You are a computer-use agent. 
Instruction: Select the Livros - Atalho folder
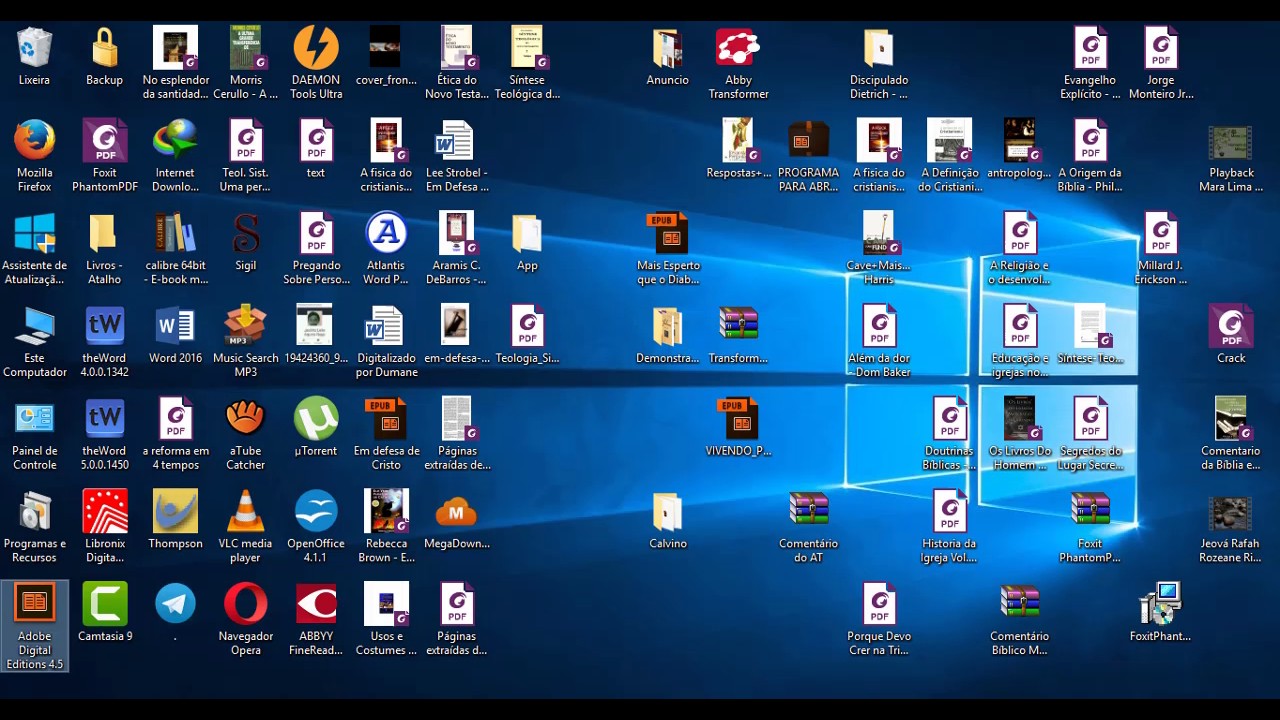(104, 234)
